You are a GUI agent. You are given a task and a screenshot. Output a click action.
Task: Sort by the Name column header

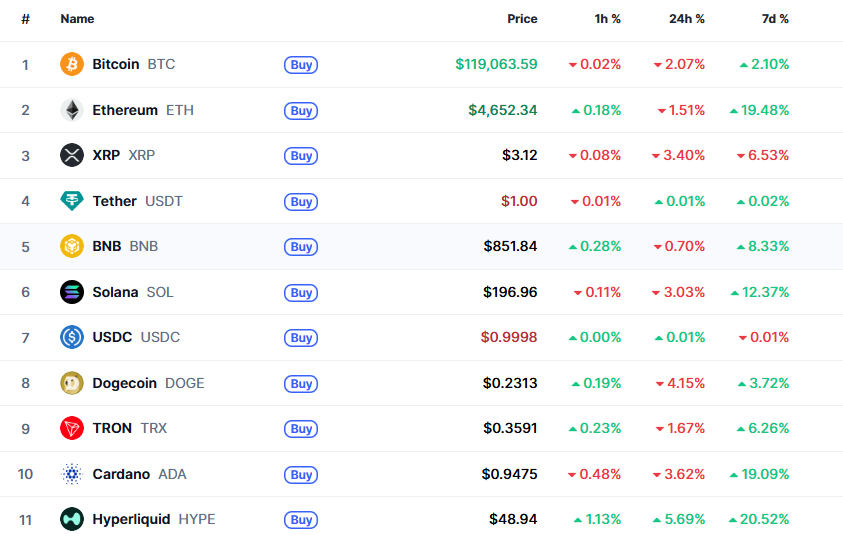point(77,19)
